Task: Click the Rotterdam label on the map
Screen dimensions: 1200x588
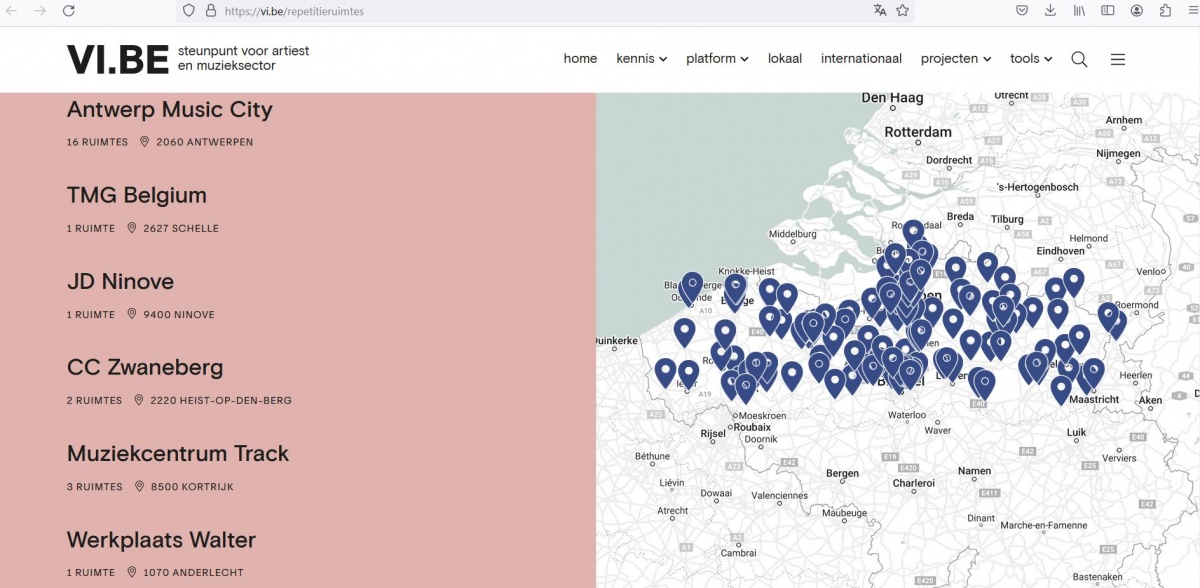Action: [917, 132]
